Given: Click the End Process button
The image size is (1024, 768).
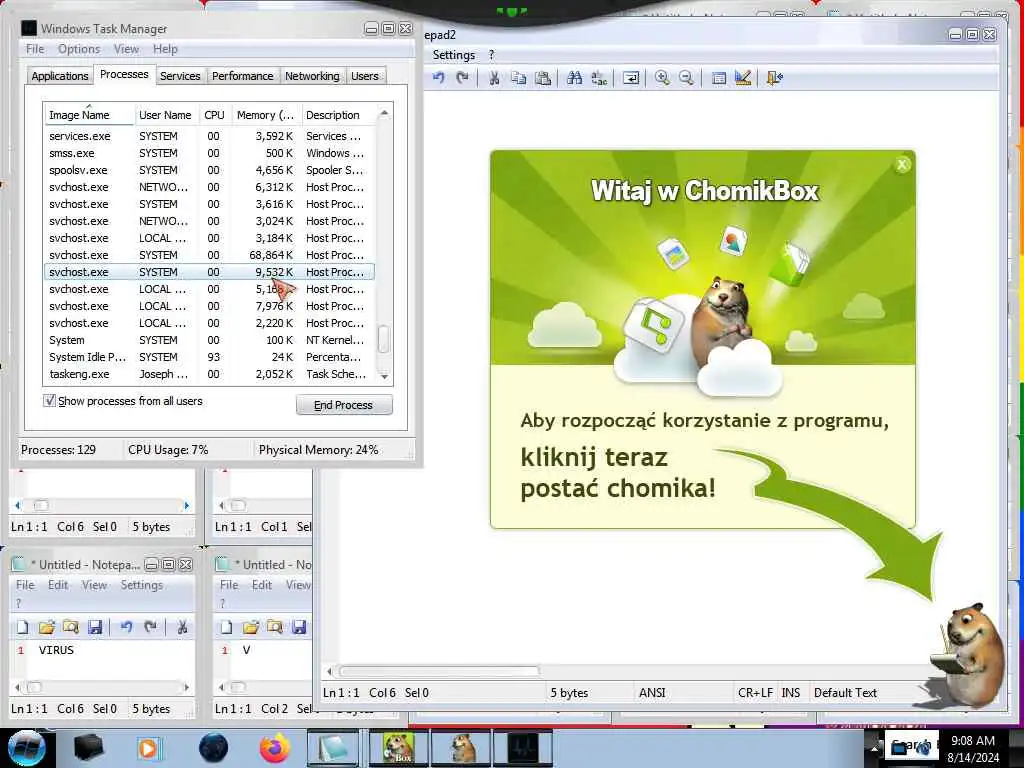Looking at the screenshot, I should point(344,405).
